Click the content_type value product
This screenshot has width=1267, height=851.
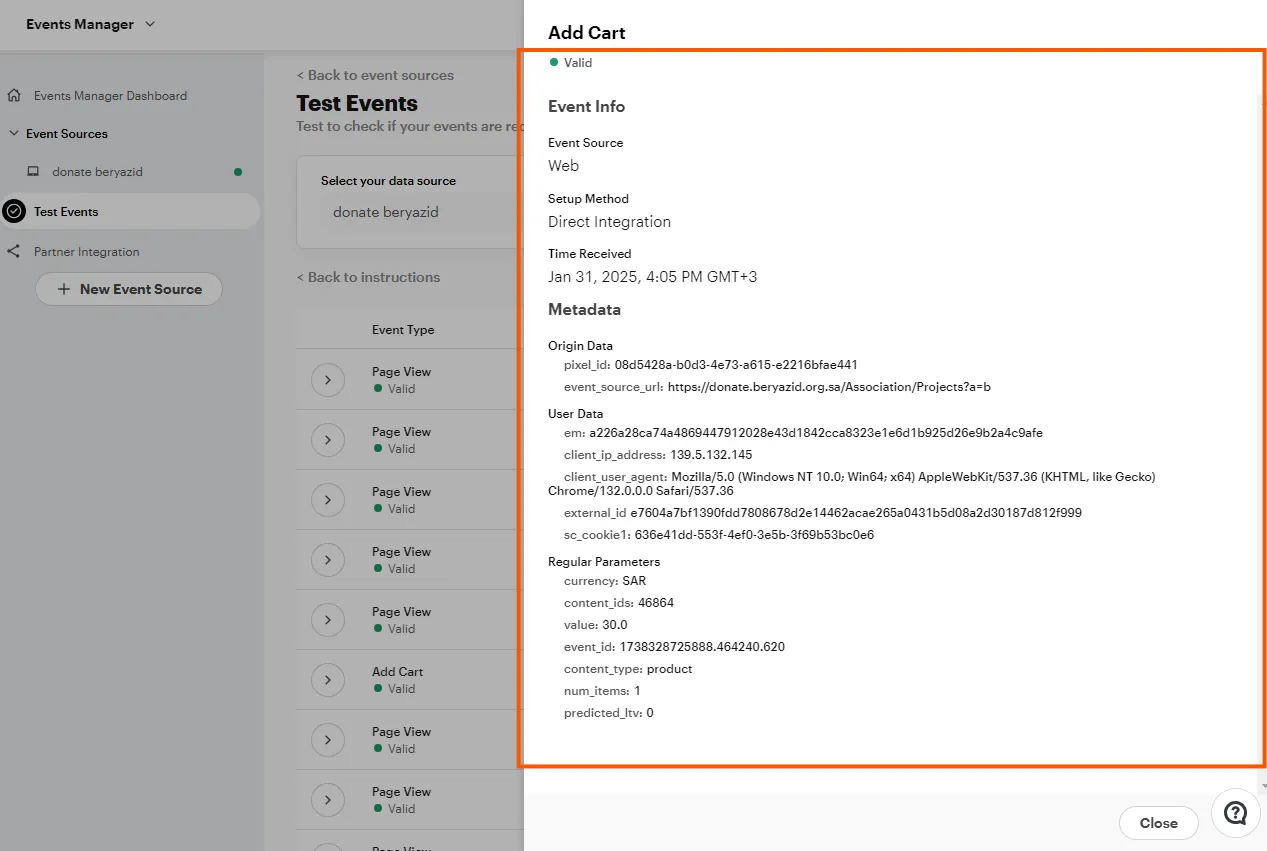(x=670, y=669)
